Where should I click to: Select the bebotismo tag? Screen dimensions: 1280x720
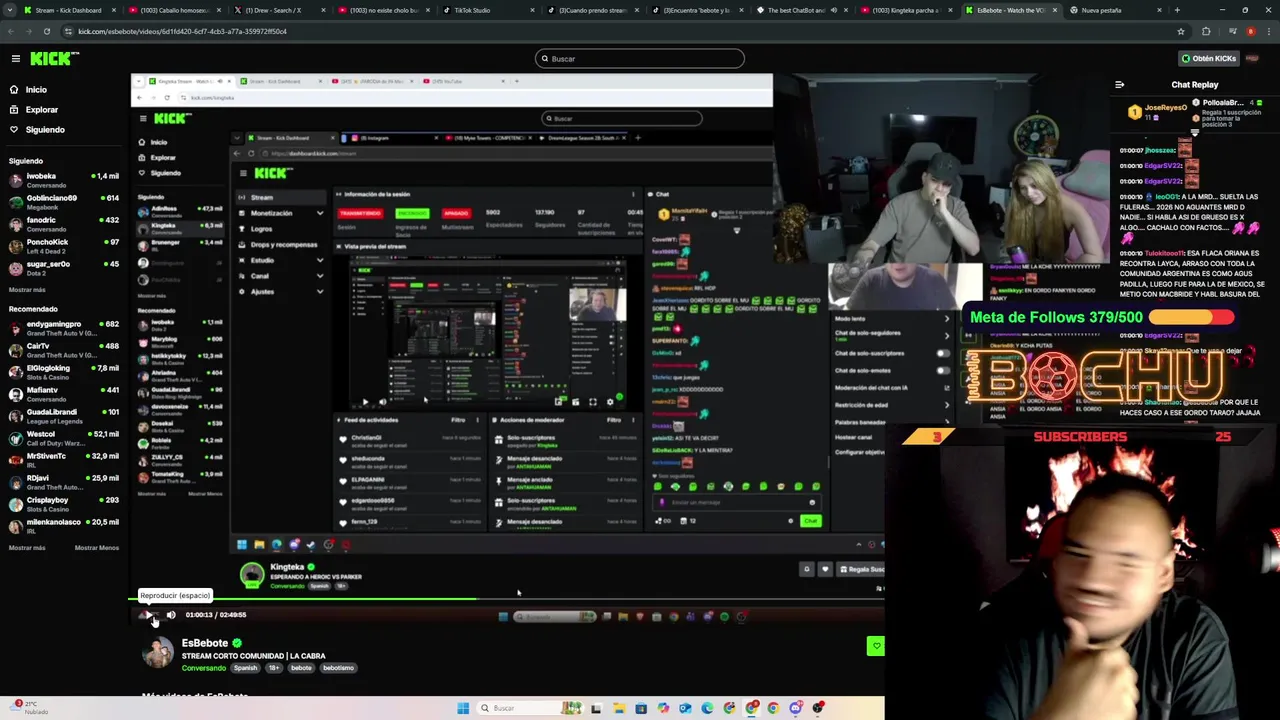point(338,668)
